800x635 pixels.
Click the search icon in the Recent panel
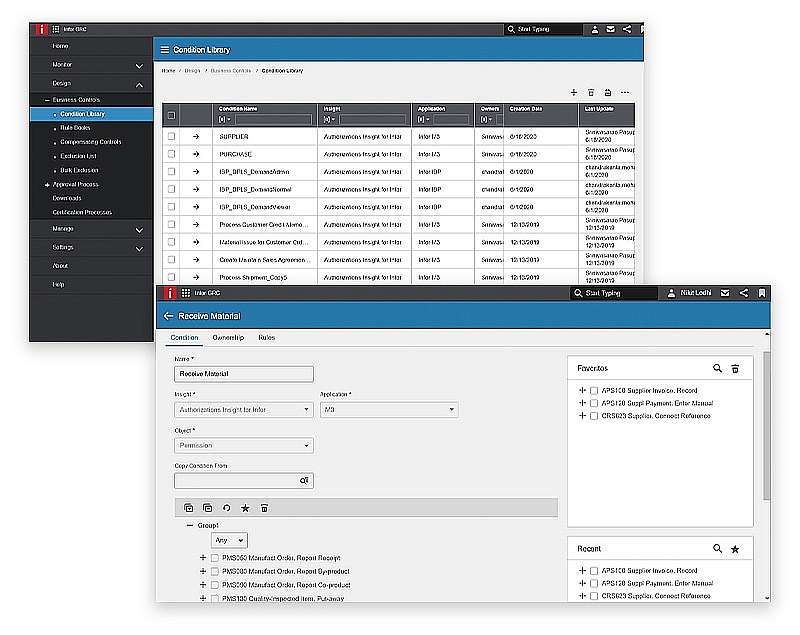[717, 548]
